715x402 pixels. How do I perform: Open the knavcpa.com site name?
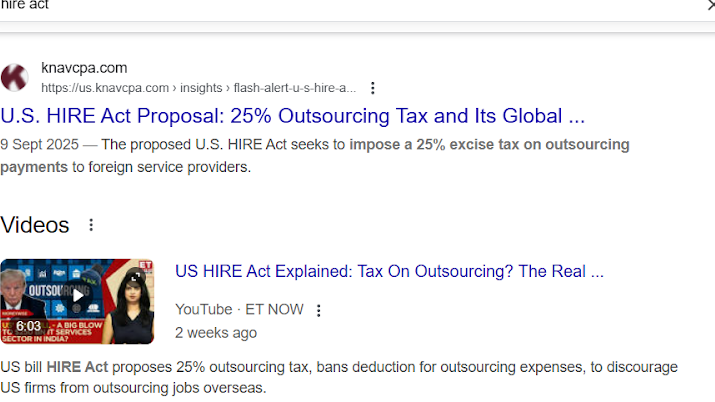click(x=84, y=68)
